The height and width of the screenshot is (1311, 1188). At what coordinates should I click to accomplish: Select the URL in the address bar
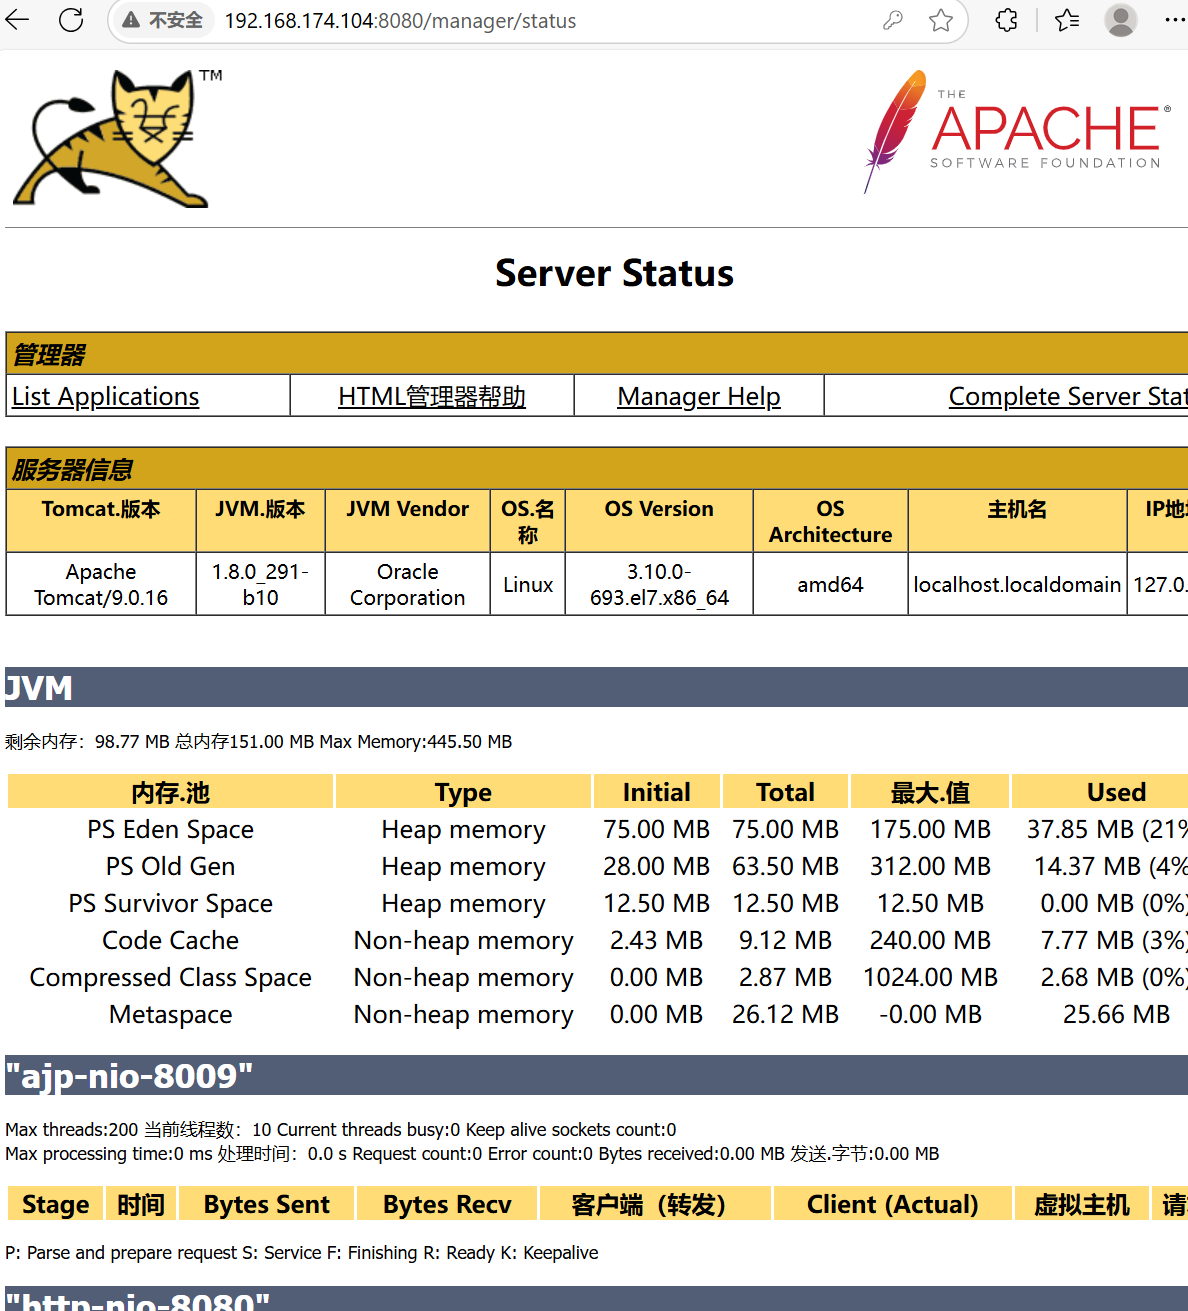[400, 21]
